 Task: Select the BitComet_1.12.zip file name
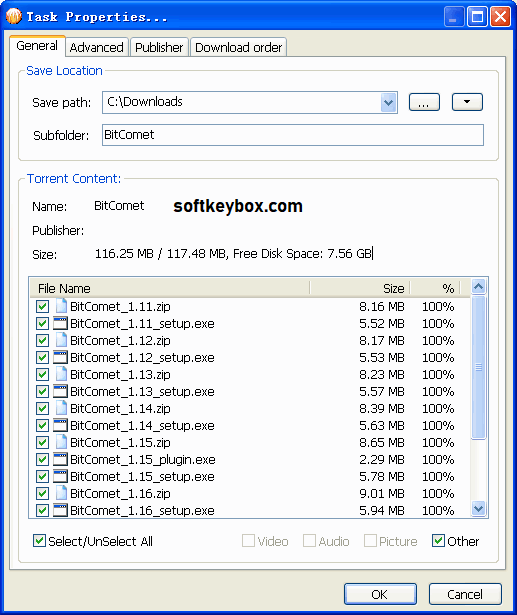120,340
